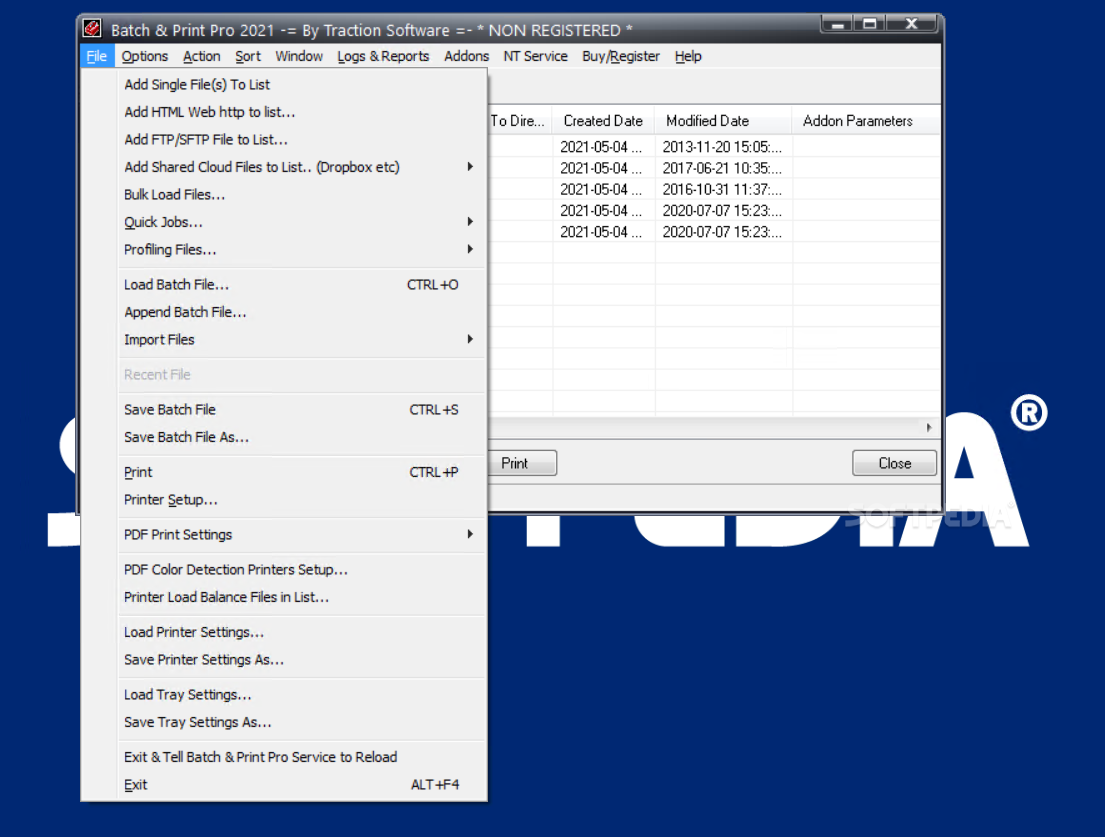
Task: Click the To Dire... column header
Action: click(x=519, y=121)
